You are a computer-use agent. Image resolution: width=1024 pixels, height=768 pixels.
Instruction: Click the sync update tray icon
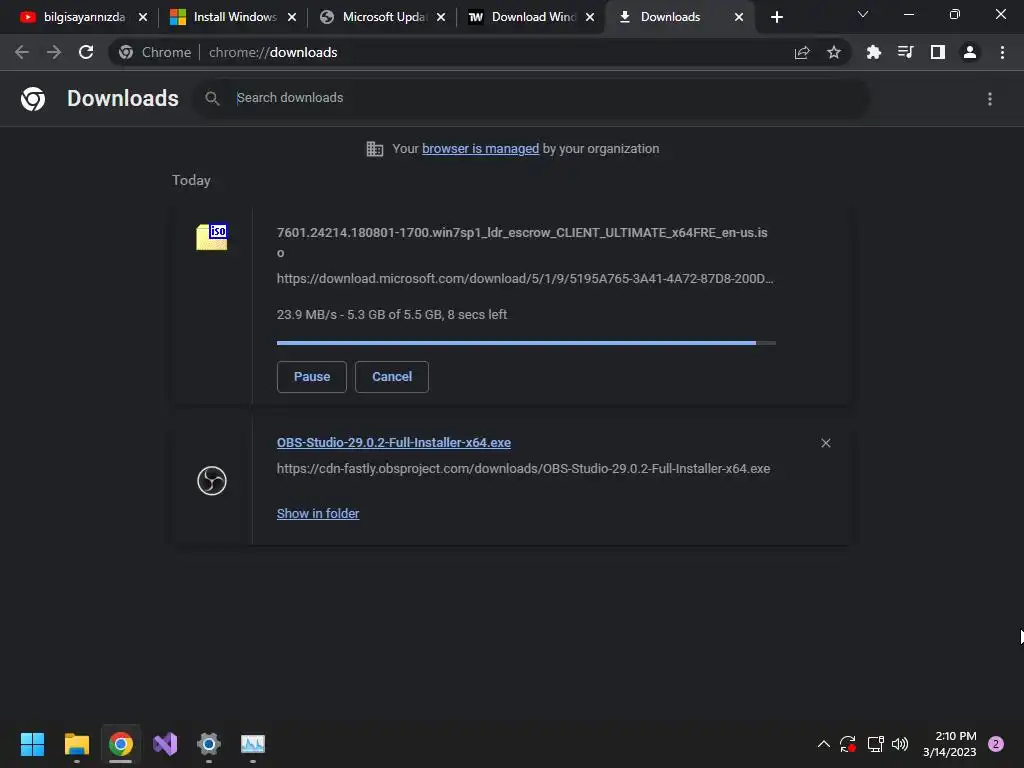point(848,744)
